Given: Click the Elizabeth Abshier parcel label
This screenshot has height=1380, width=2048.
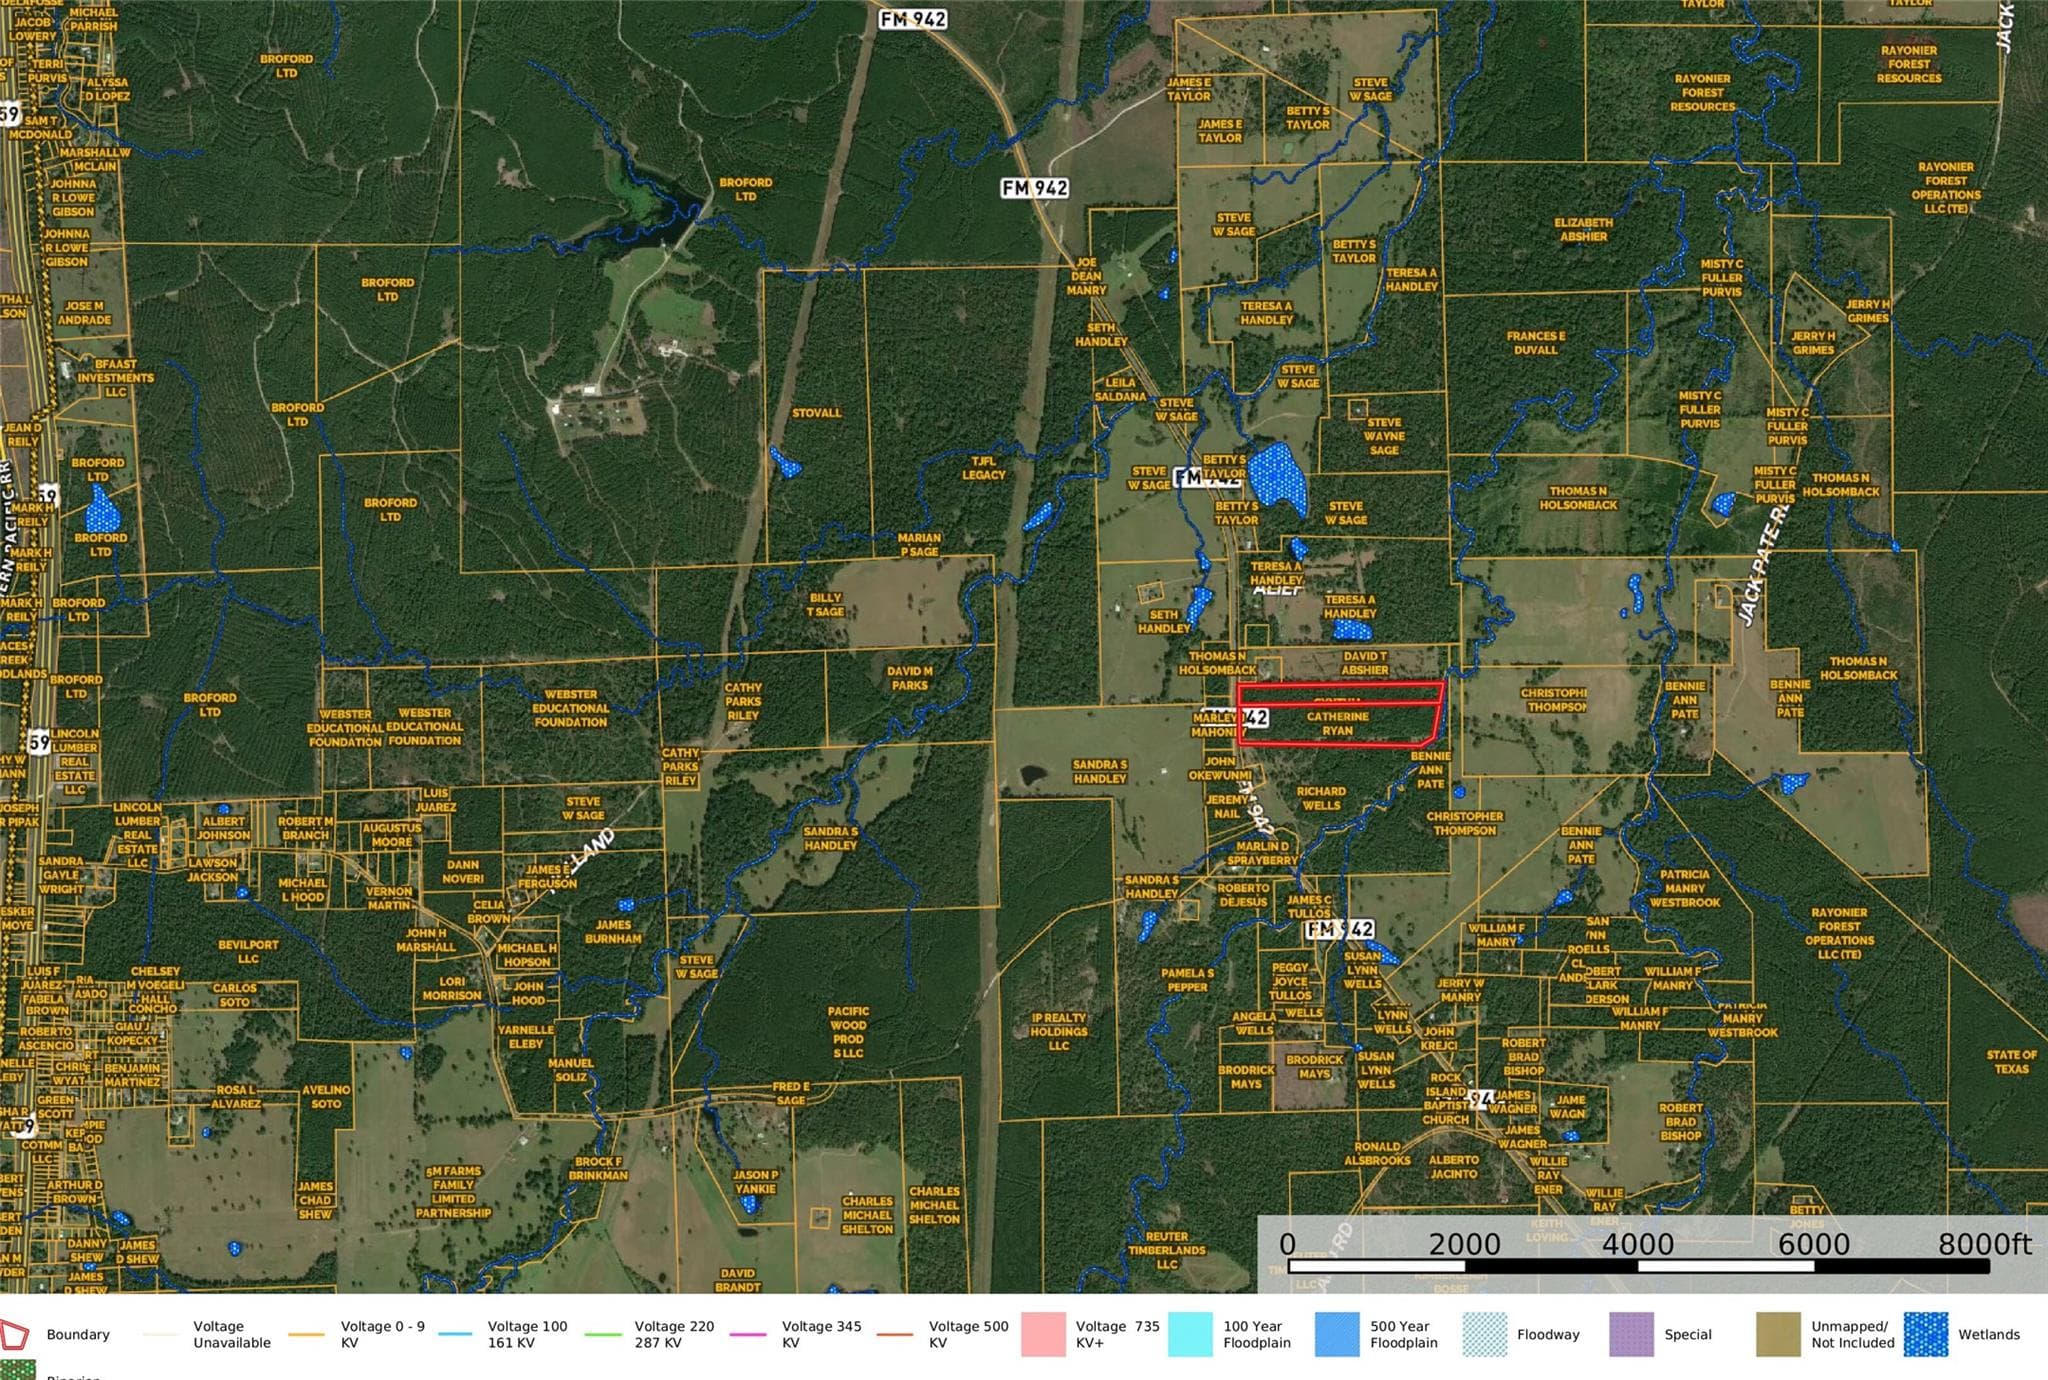Looking at the screenshot, I should tap(1583, 229).
